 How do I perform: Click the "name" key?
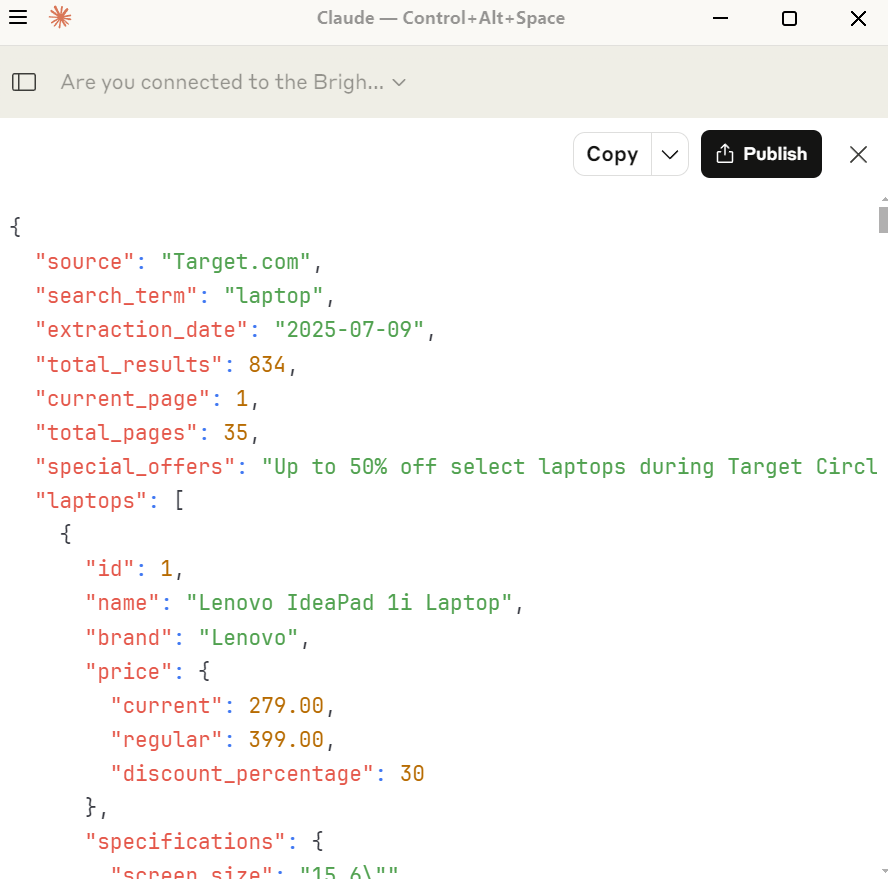coord(122,603)
